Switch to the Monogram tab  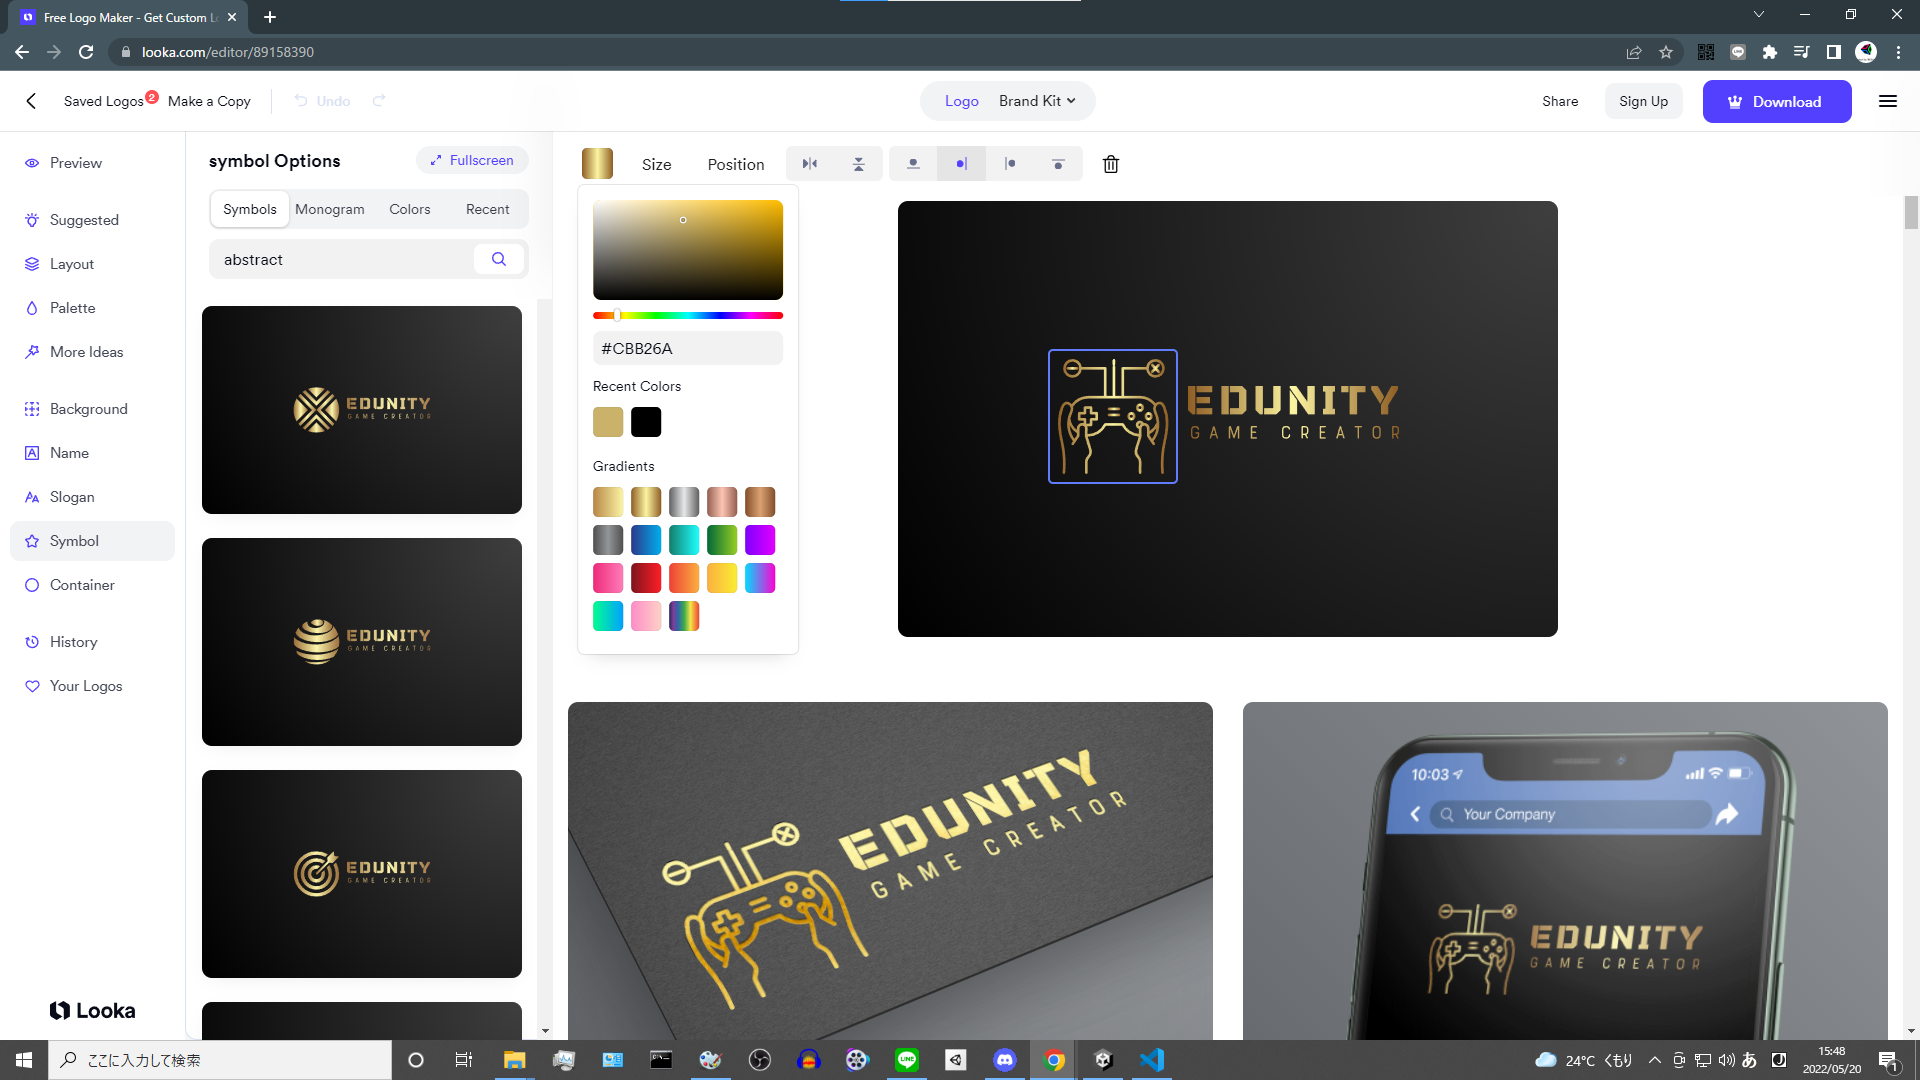pos(329,209)
